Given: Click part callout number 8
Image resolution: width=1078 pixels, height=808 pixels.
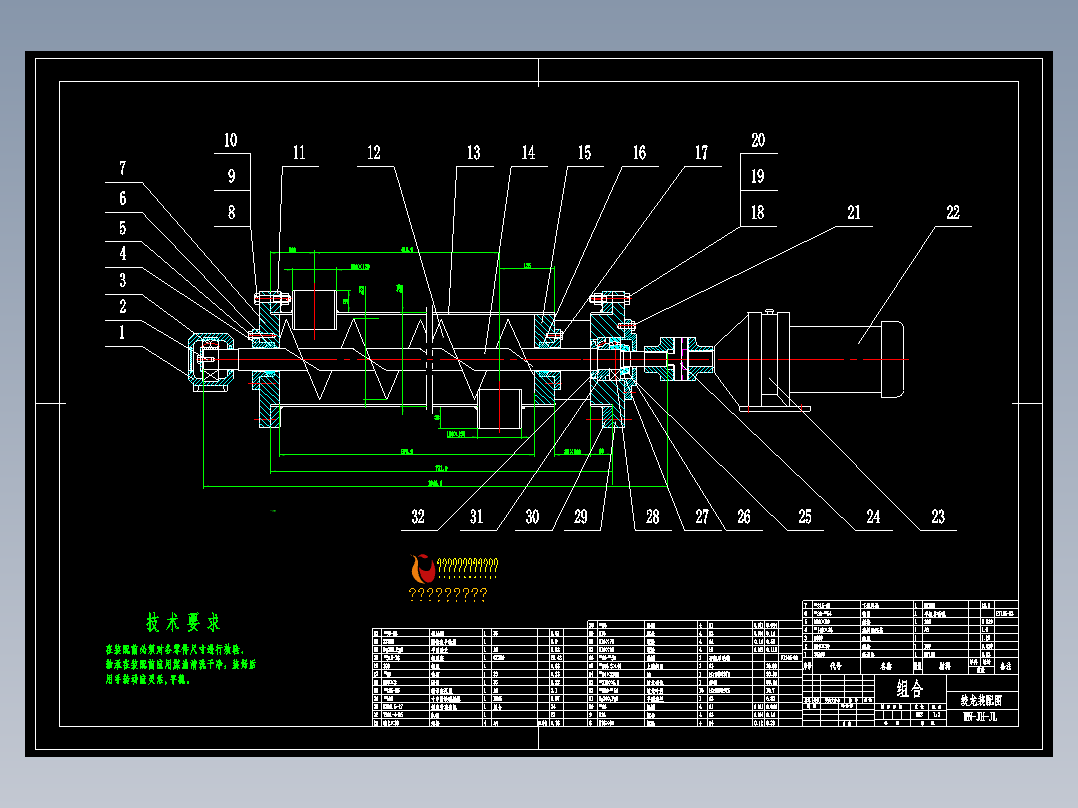Looking at the screenshot, I should (x=232, y=212).
